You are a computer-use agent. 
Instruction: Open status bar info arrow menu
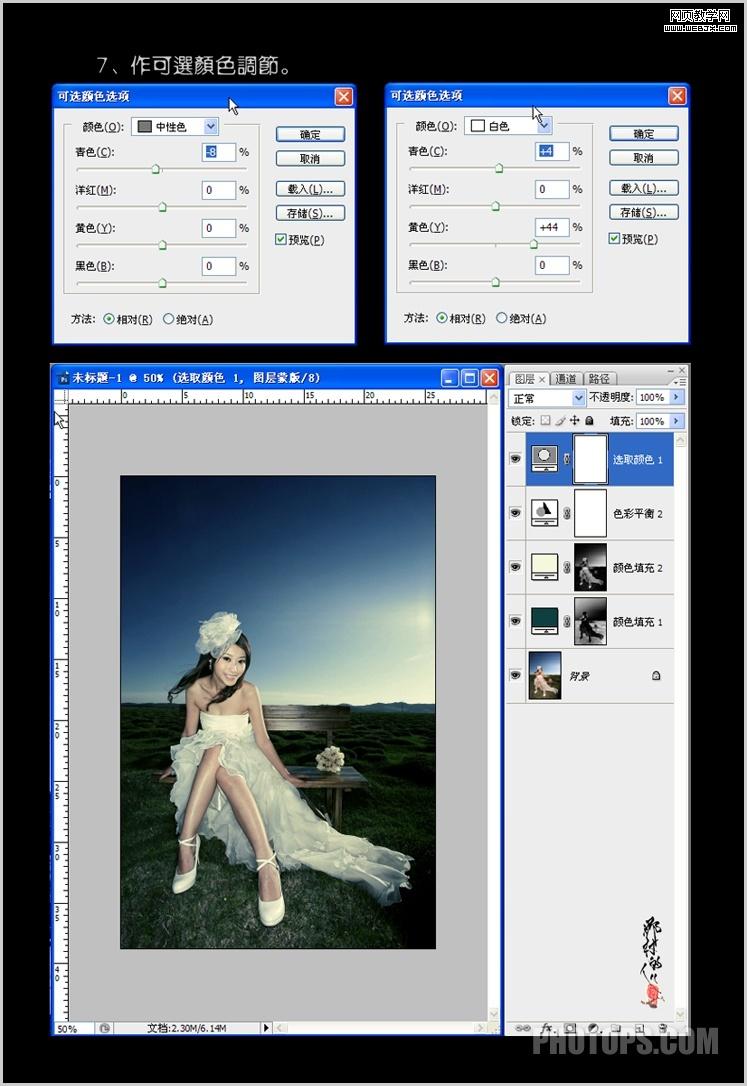pos(266,1028)
